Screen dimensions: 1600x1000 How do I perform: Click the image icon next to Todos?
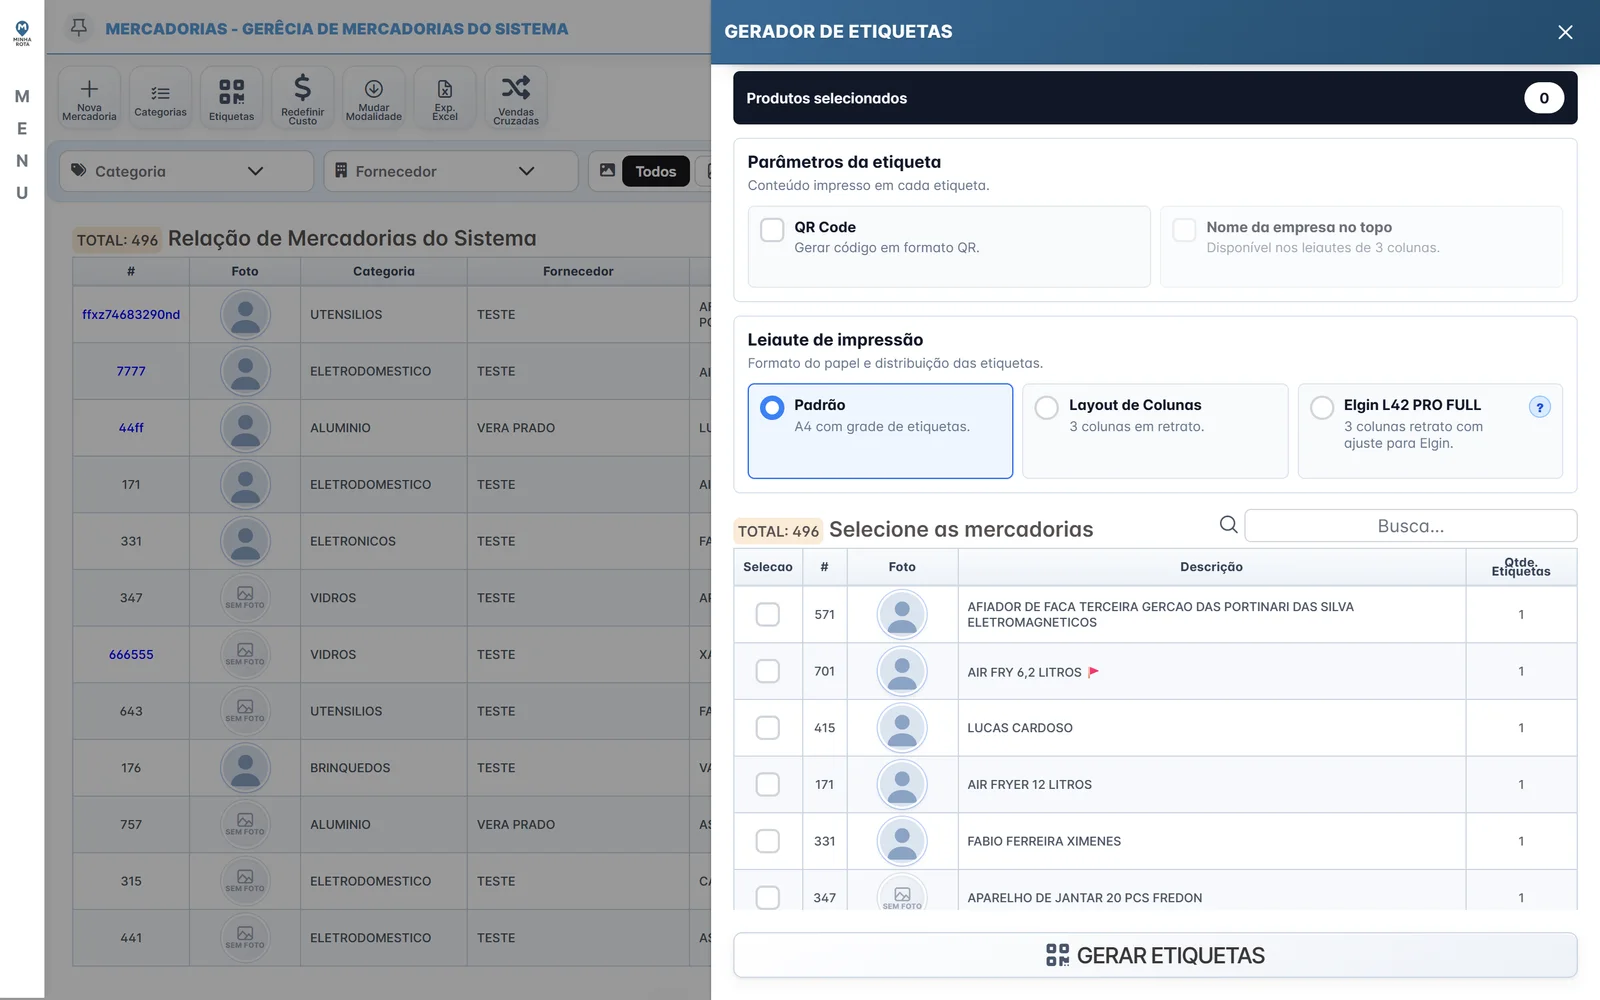pyautogui.click(x=607, y=171)
